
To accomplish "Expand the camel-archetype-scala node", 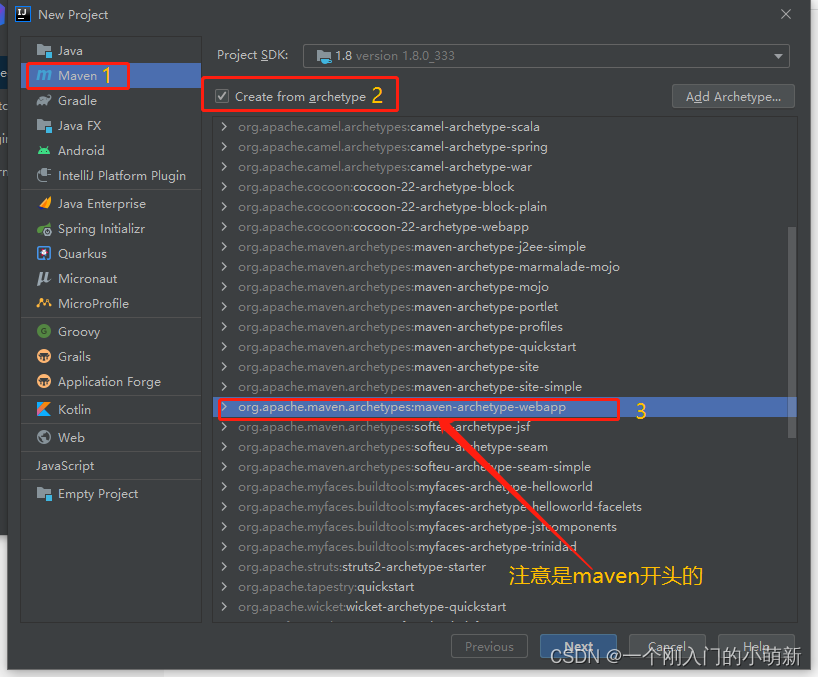I will [224, 127].
